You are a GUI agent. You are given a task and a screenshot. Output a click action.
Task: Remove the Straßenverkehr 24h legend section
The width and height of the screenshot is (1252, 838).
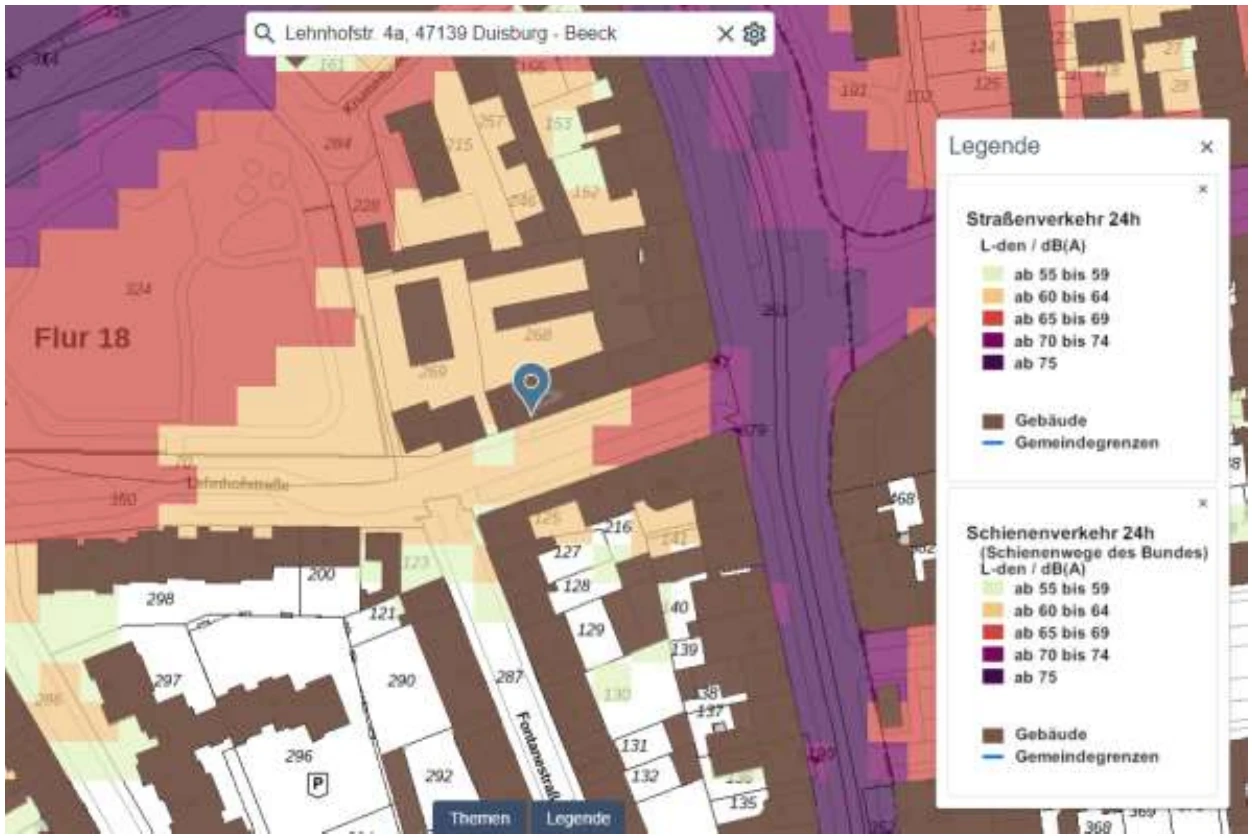click(1202, 188)
